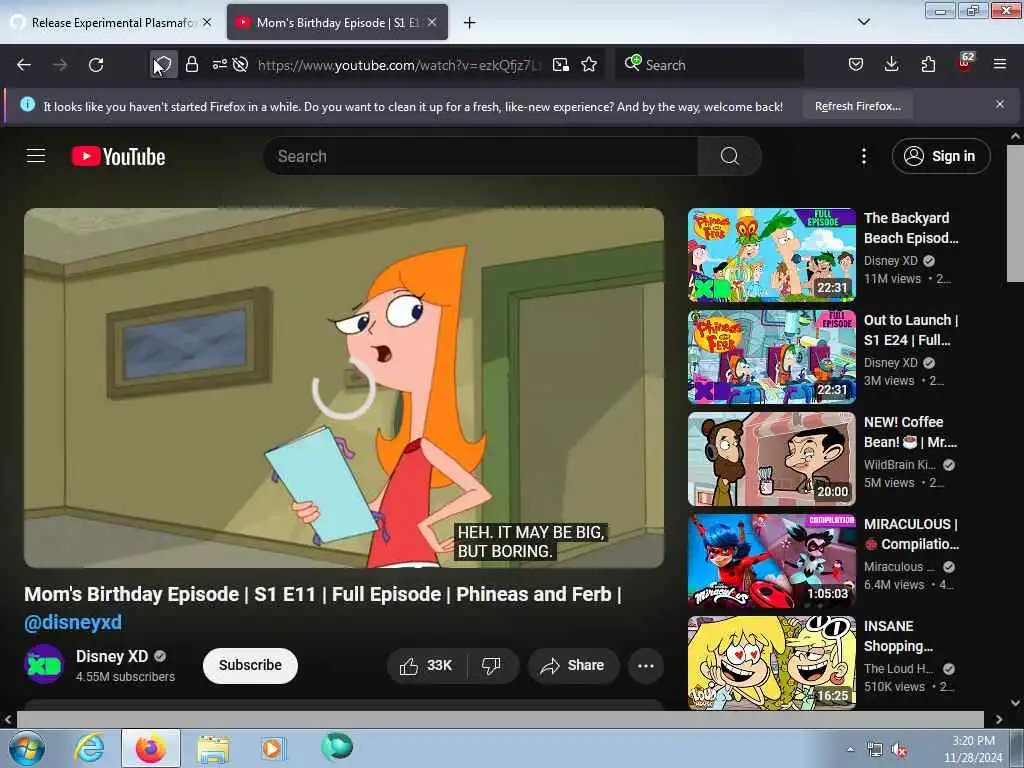This screenshot has height=768, width=1024.
Task: Click the Firefox toolbar Search field
Action: [709, 65]
